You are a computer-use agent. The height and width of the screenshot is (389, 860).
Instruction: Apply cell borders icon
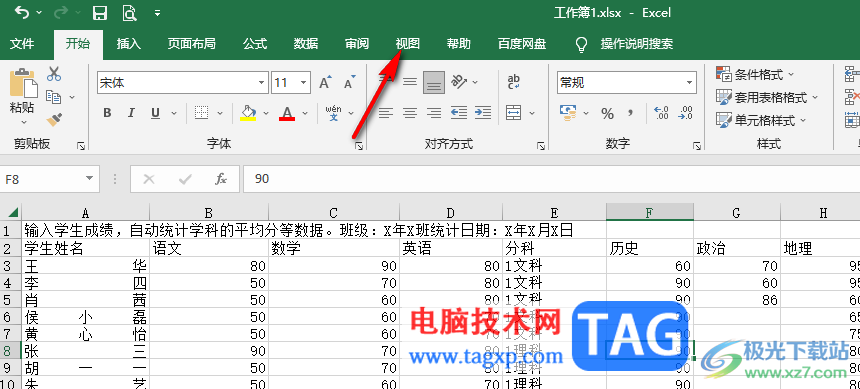[202, 113]
